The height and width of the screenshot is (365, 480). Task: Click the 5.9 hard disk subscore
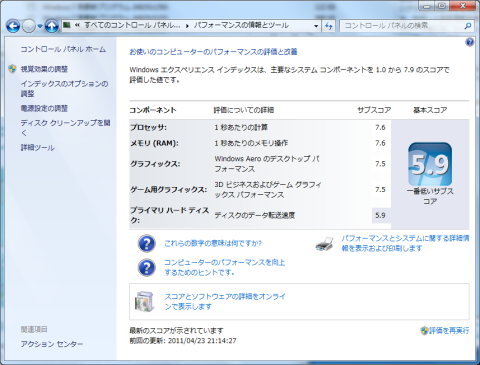(380, 215)
